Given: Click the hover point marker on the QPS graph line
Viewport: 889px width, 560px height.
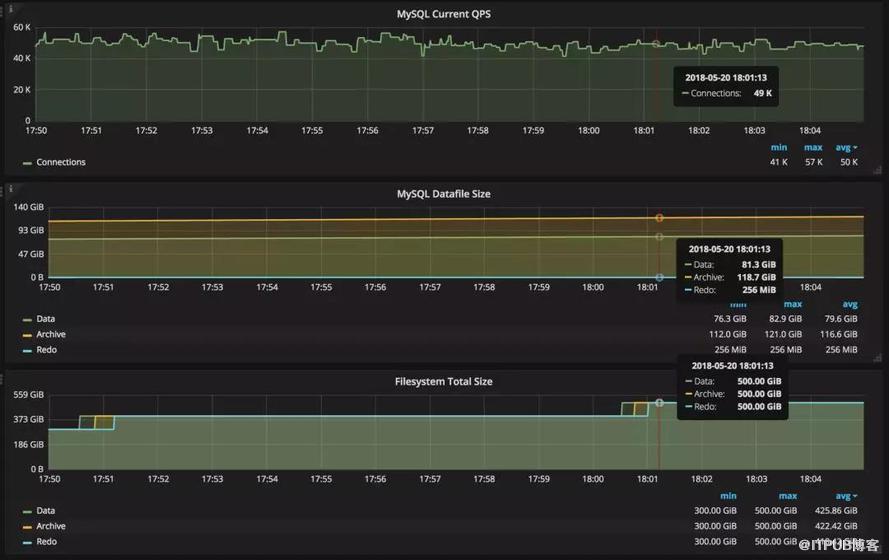Looking at the screenshot, I should [656, 44].
